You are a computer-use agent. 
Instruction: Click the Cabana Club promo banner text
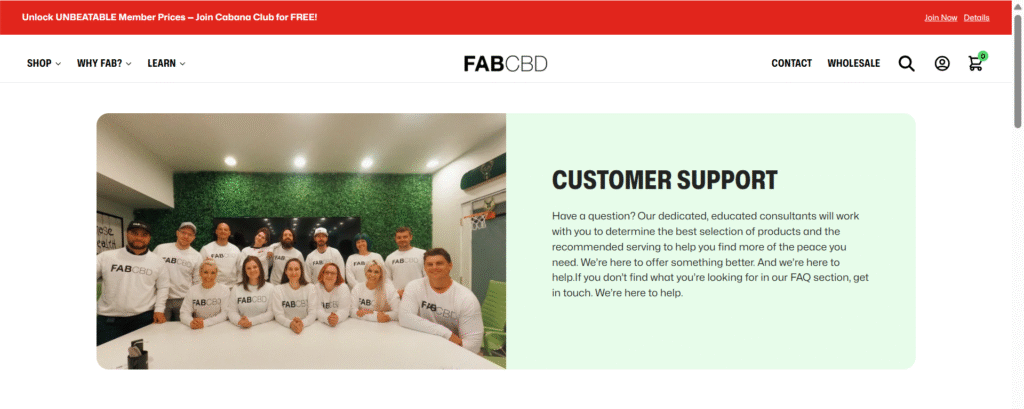click(169, 17)
